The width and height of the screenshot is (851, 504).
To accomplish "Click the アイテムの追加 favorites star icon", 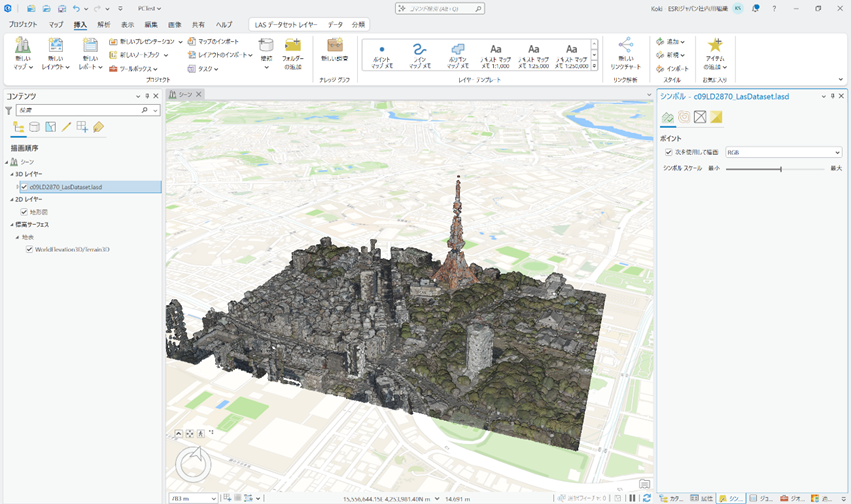I will pos(715,46).
